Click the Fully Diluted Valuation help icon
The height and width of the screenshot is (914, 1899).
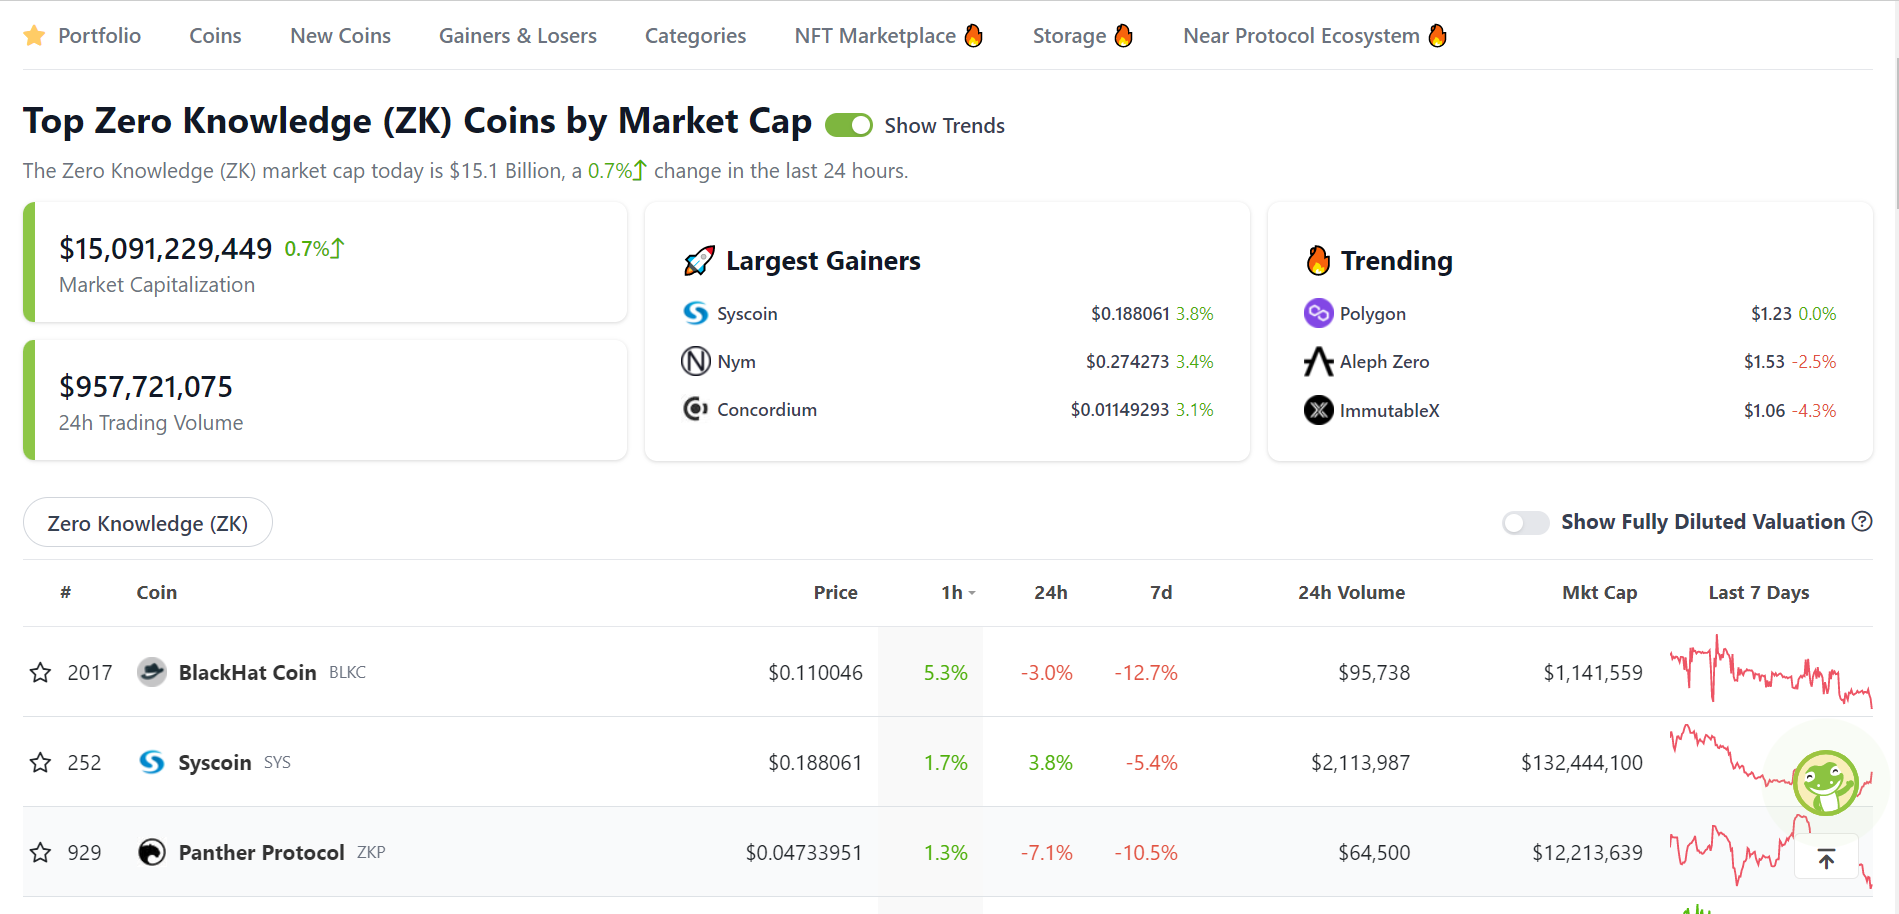1862,521
